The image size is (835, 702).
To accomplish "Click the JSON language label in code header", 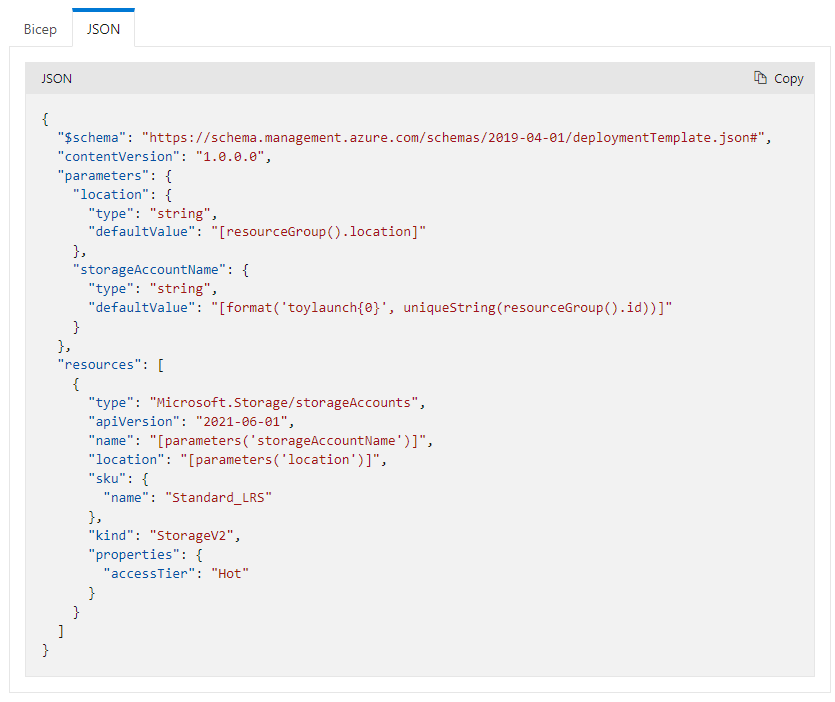I will click(x=56, y=78).
